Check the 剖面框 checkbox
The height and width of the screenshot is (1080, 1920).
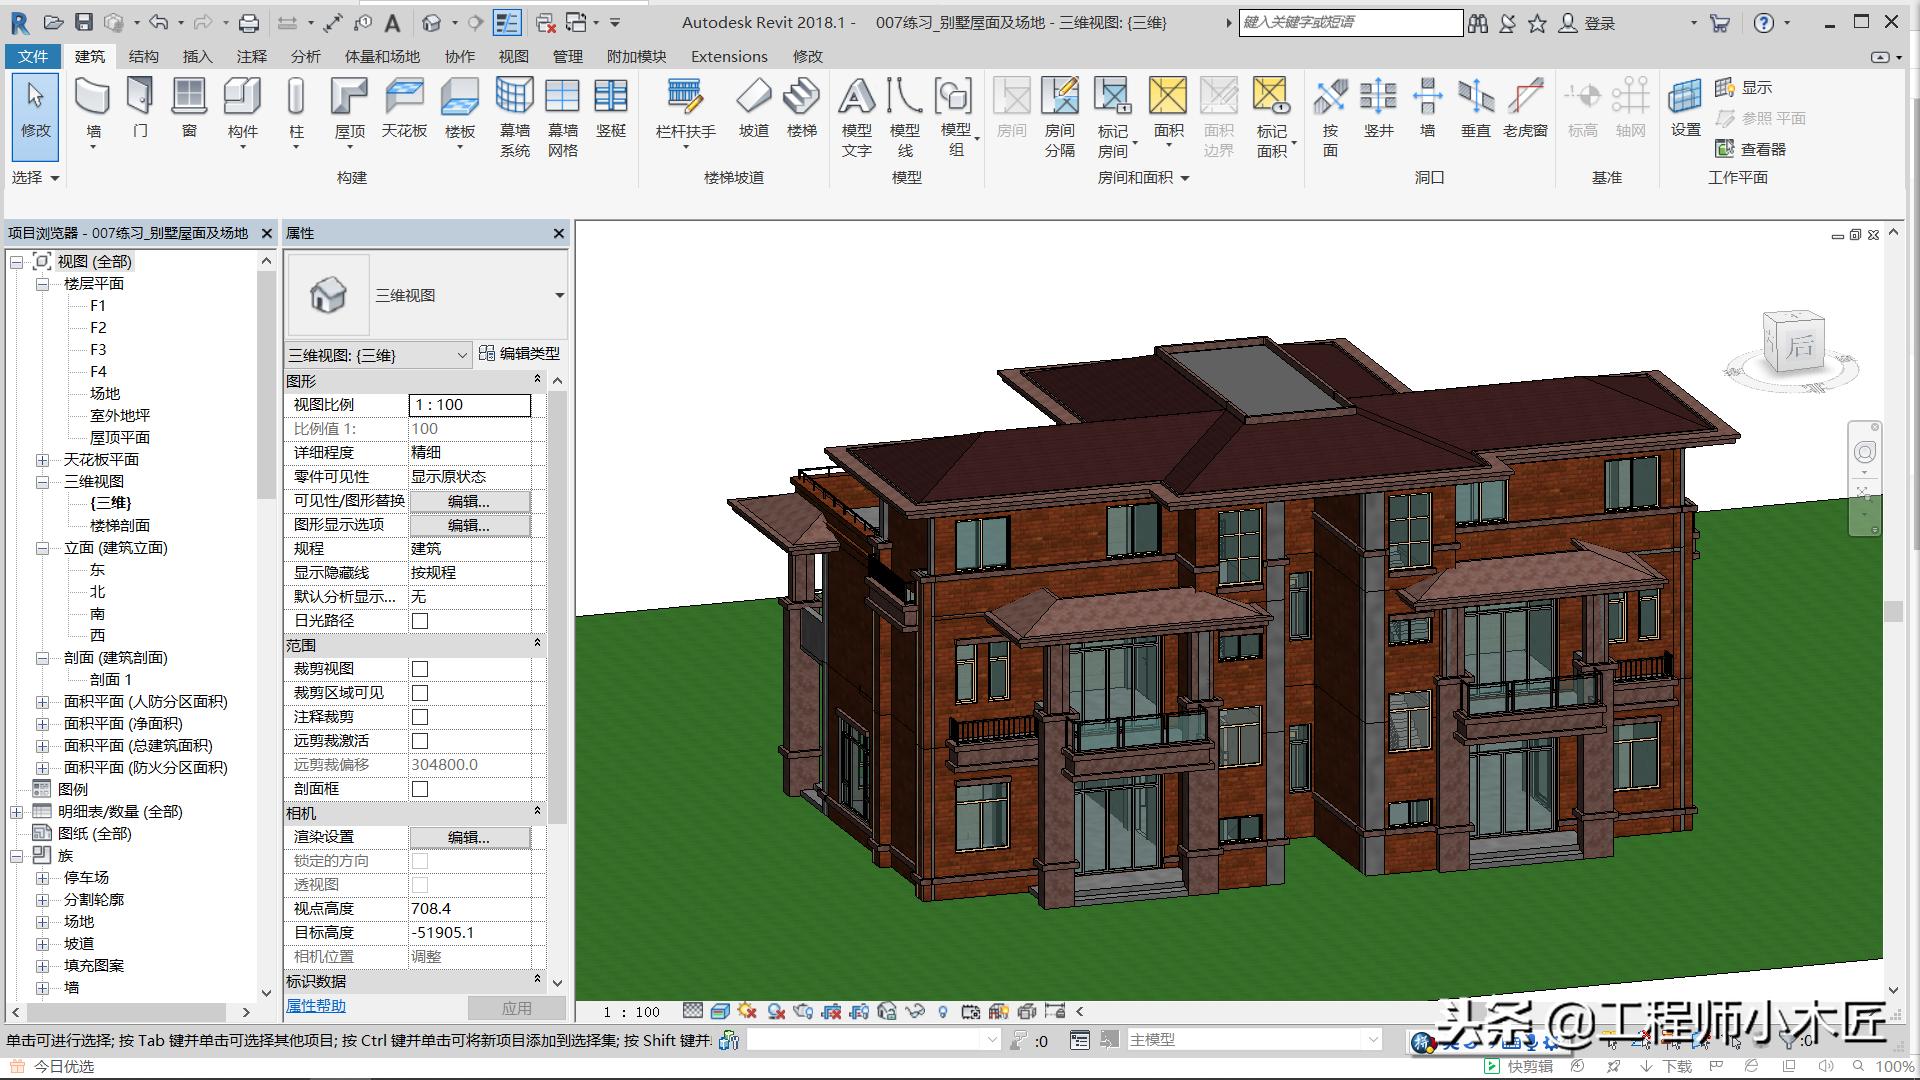click(418, 788)
